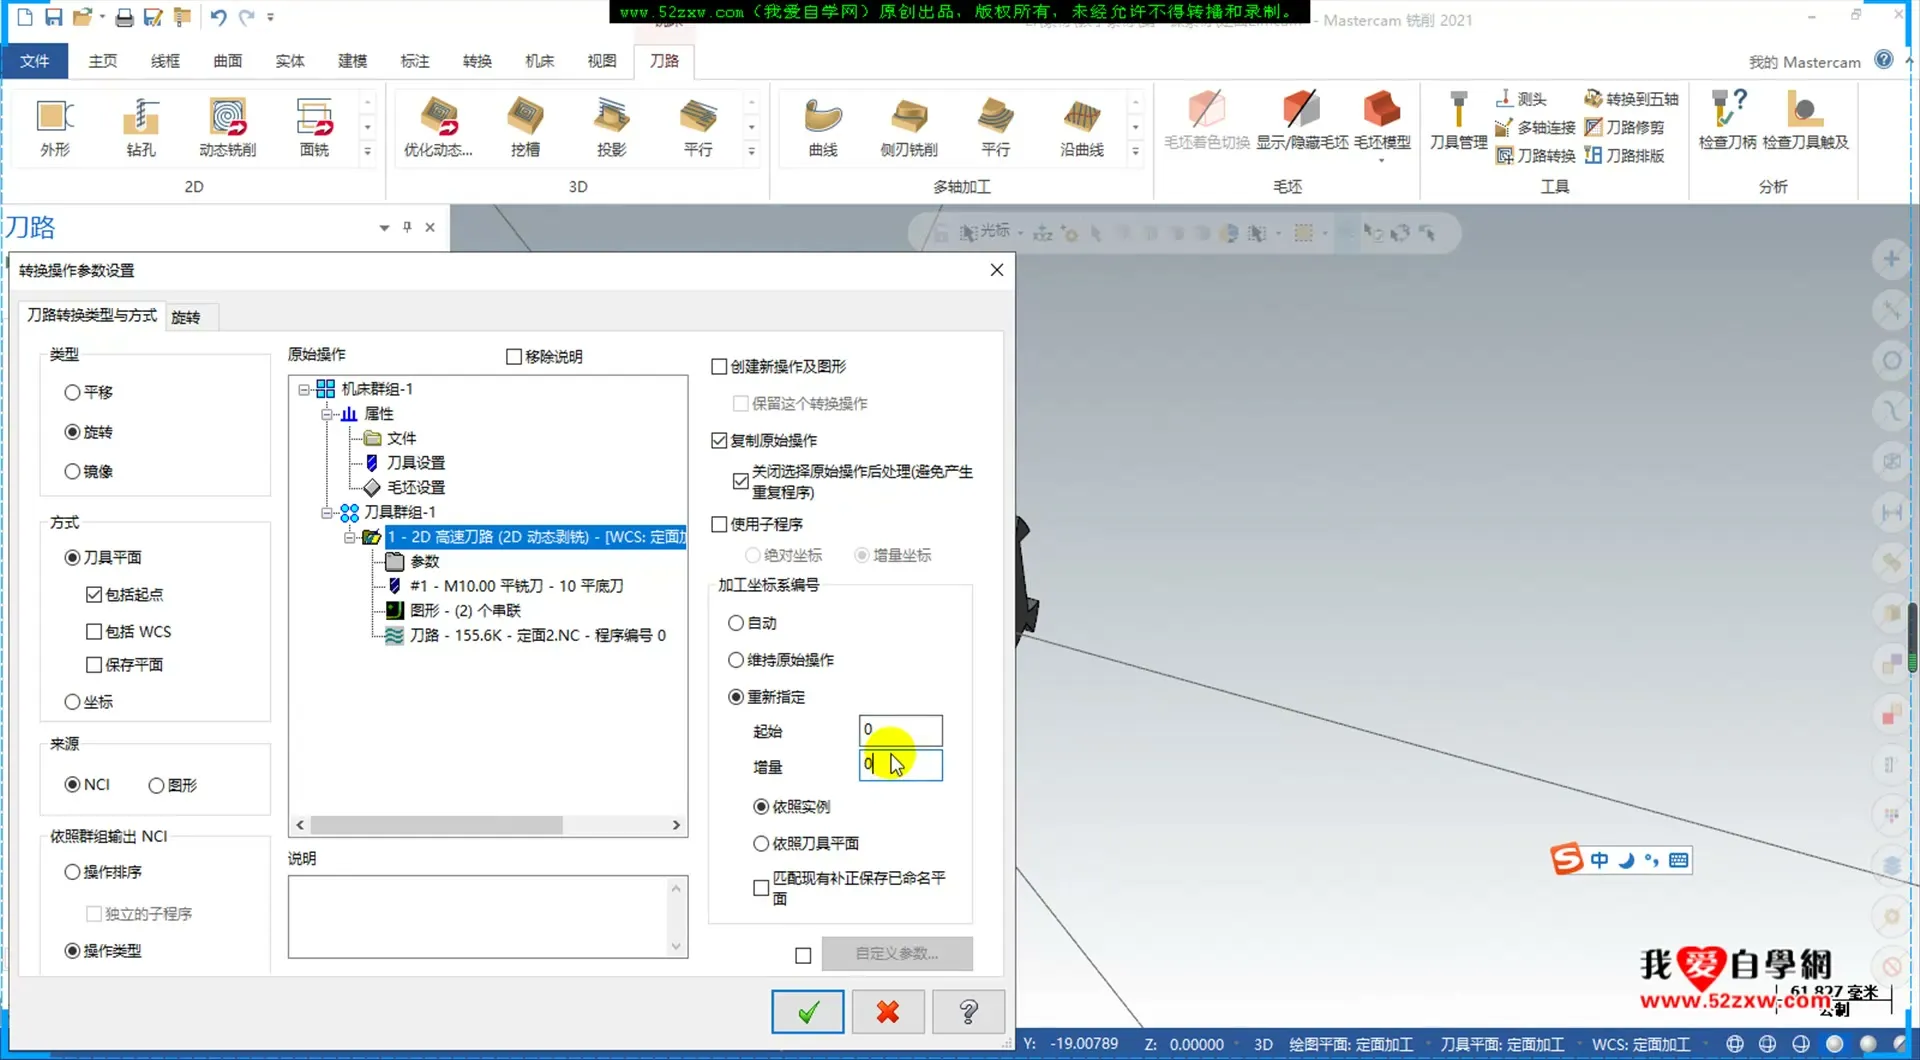The image size is (1920, 1060).
Task: Check the 使用子程序 option
Action: coord(719,524)
